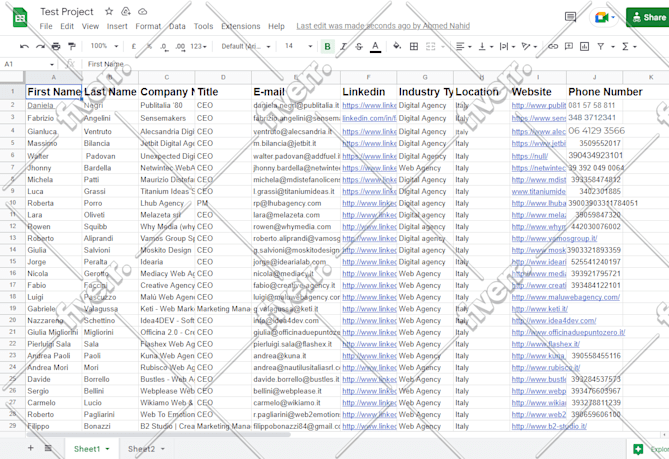Screen dimensions: 669x459
Task: Print the spreadsheet via printer icon
Action: (56, 46)
